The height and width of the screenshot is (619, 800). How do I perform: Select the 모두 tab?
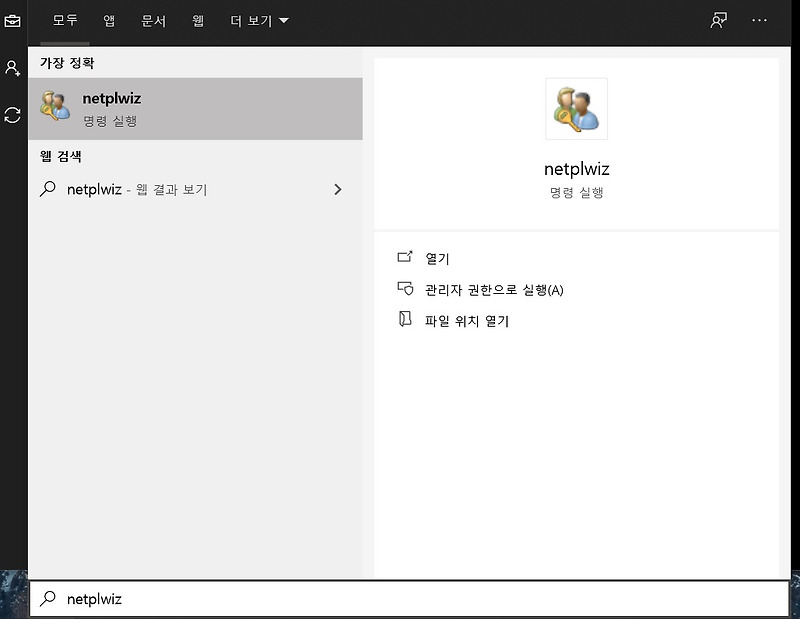point(65,20)
